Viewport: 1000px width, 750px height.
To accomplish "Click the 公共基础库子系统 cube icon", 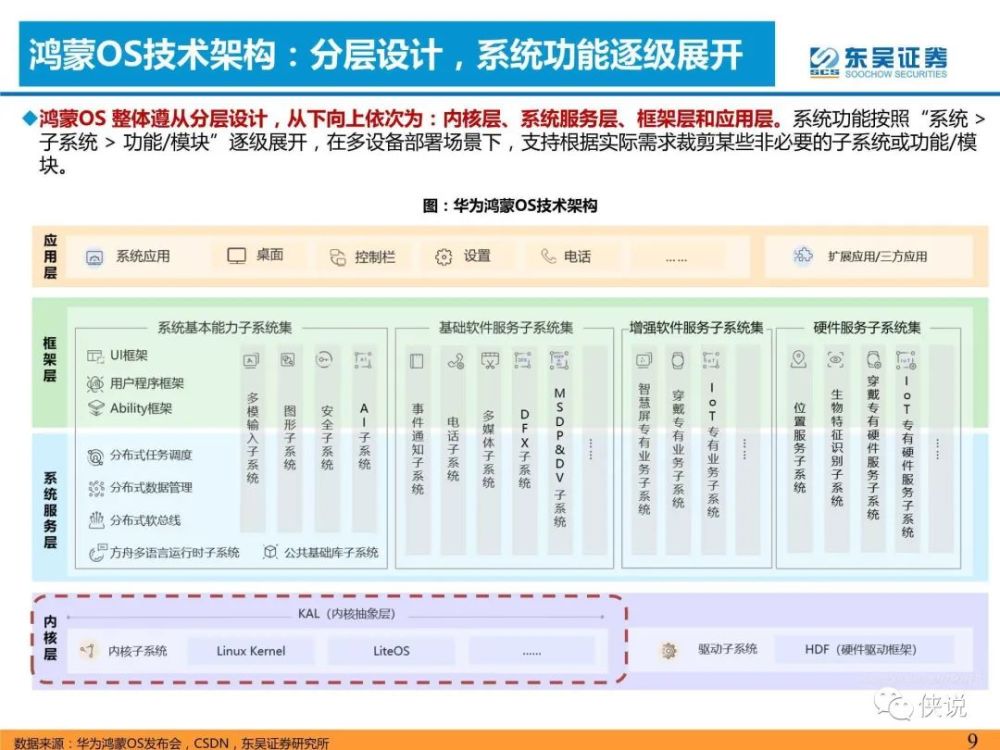I will 270,552.
